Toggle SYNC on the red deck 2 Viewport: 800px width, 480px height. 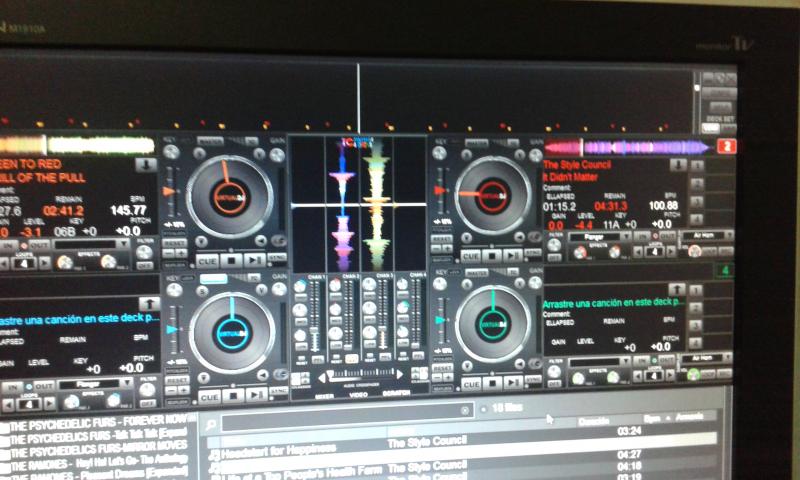click(x=533, y=252)
